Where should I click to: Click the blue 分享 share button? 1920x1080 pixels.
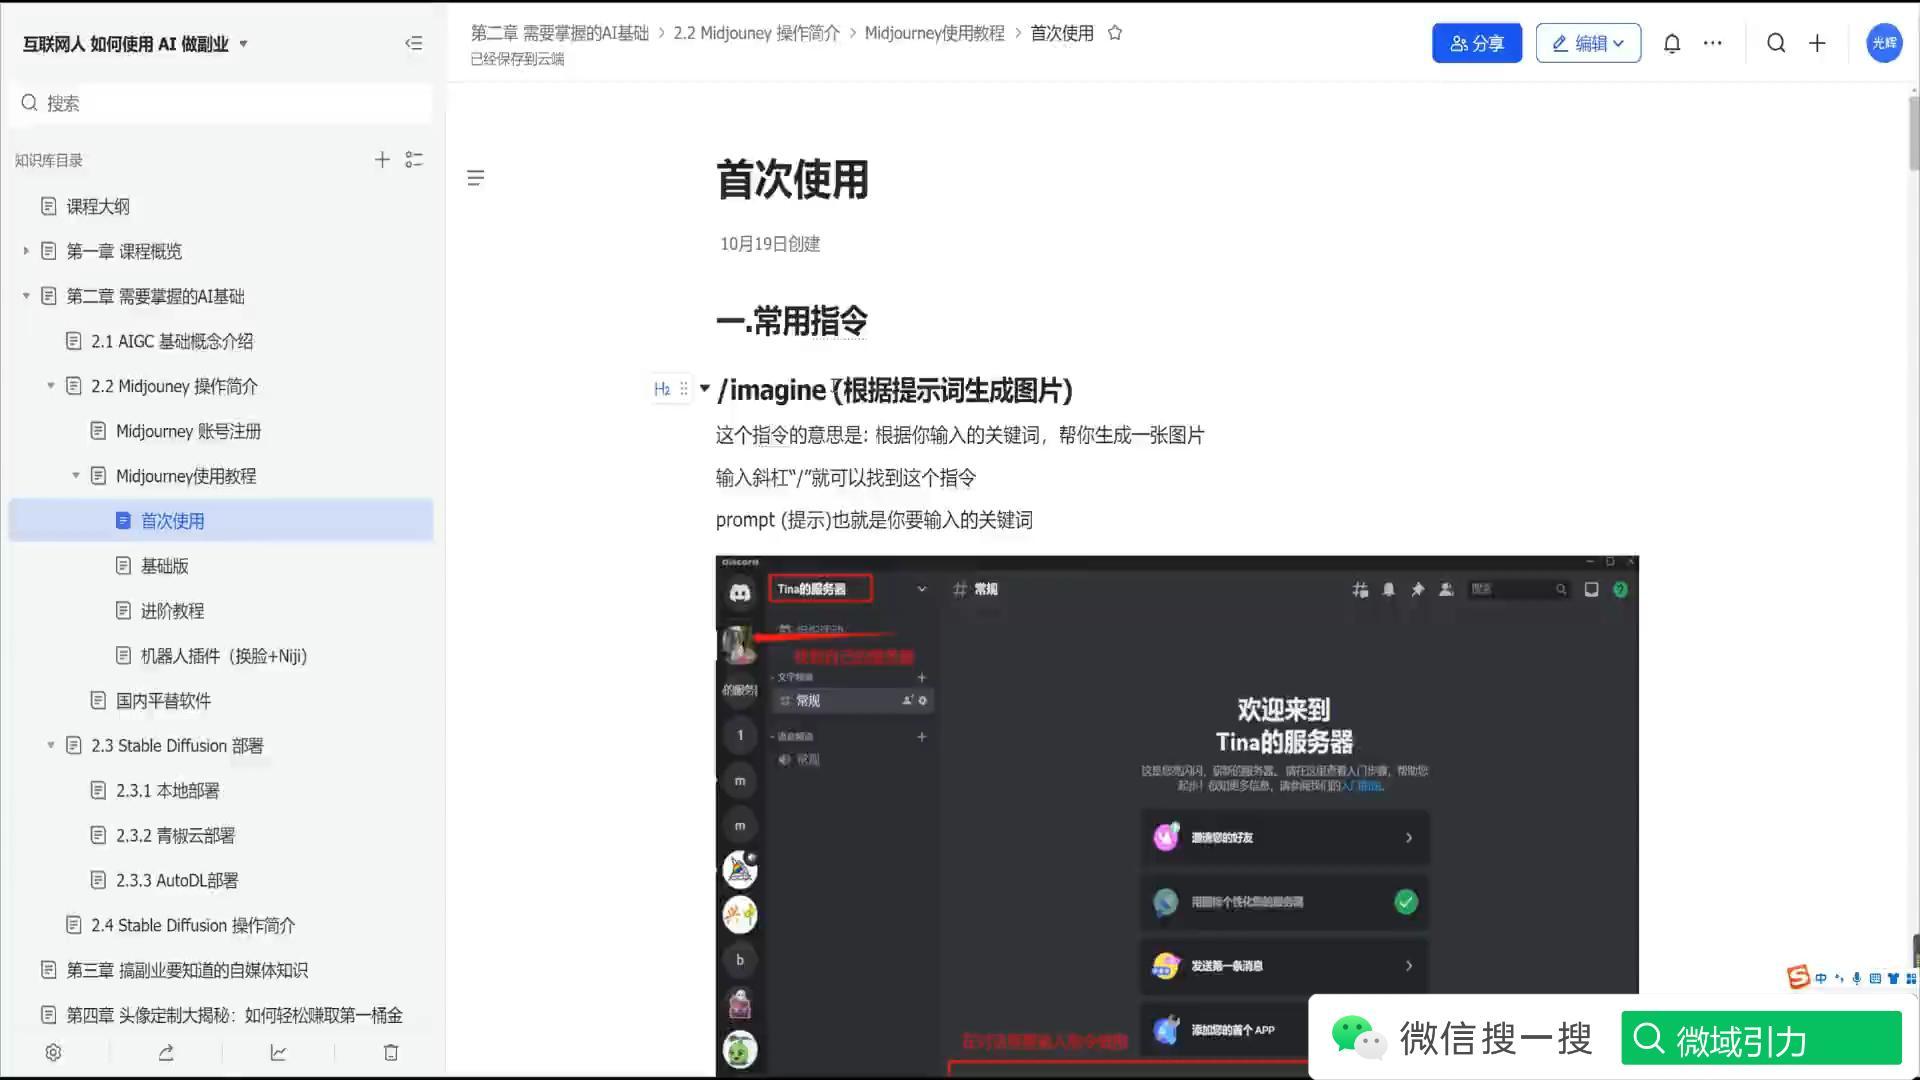(x=1476, y=43)
